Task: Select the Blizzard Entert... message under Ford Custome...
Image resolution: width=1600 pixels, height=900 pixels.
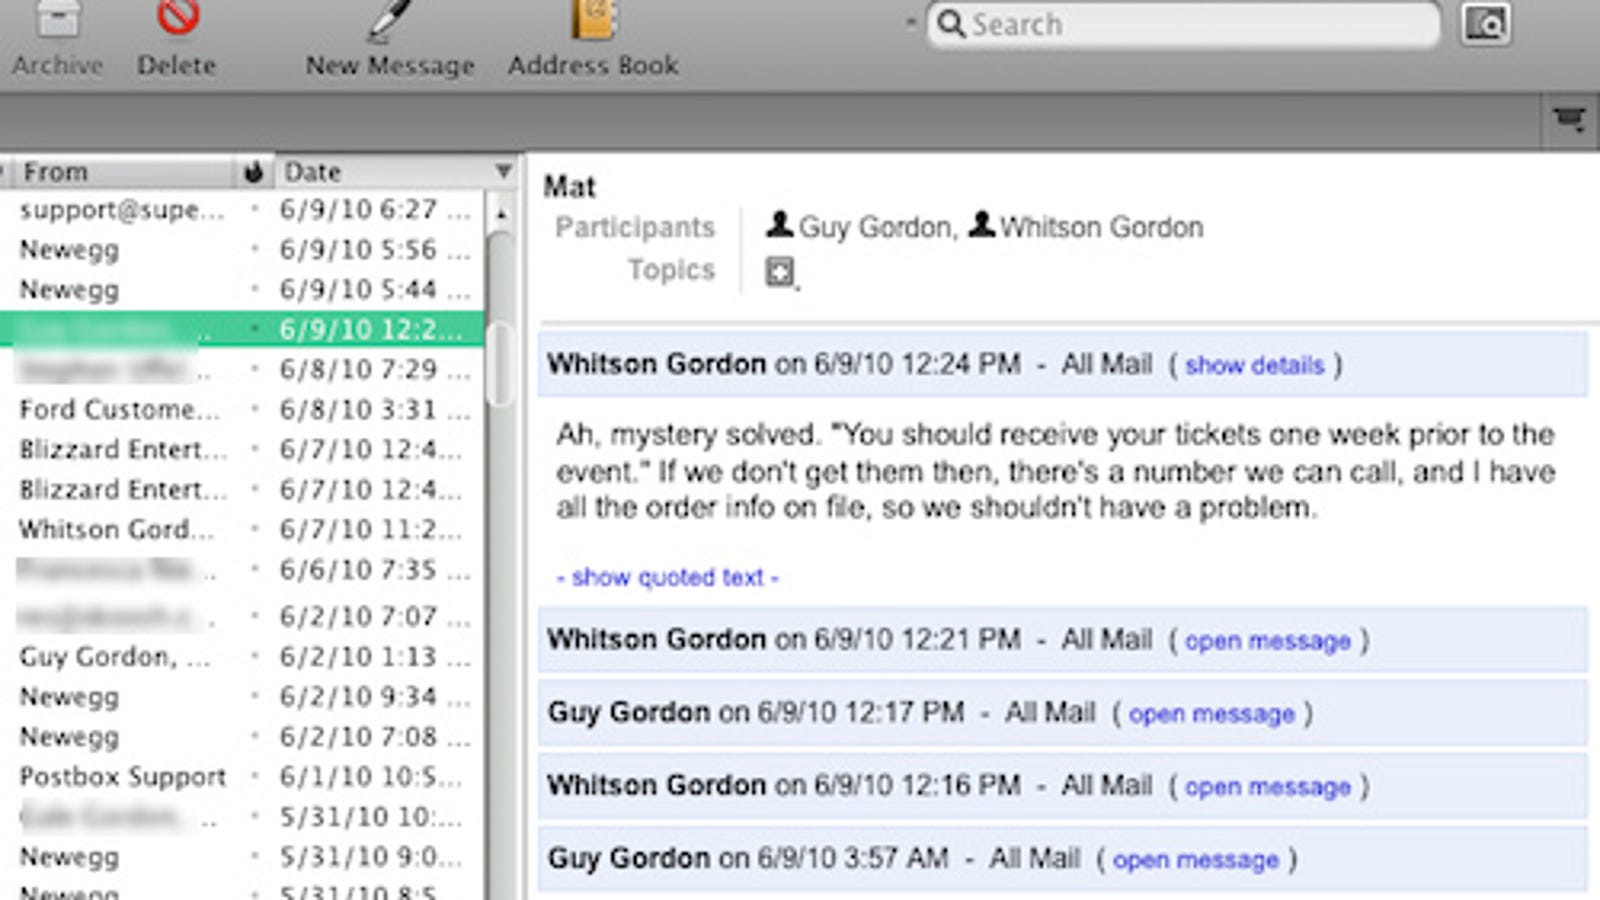Action: click(x=242, y=450)
